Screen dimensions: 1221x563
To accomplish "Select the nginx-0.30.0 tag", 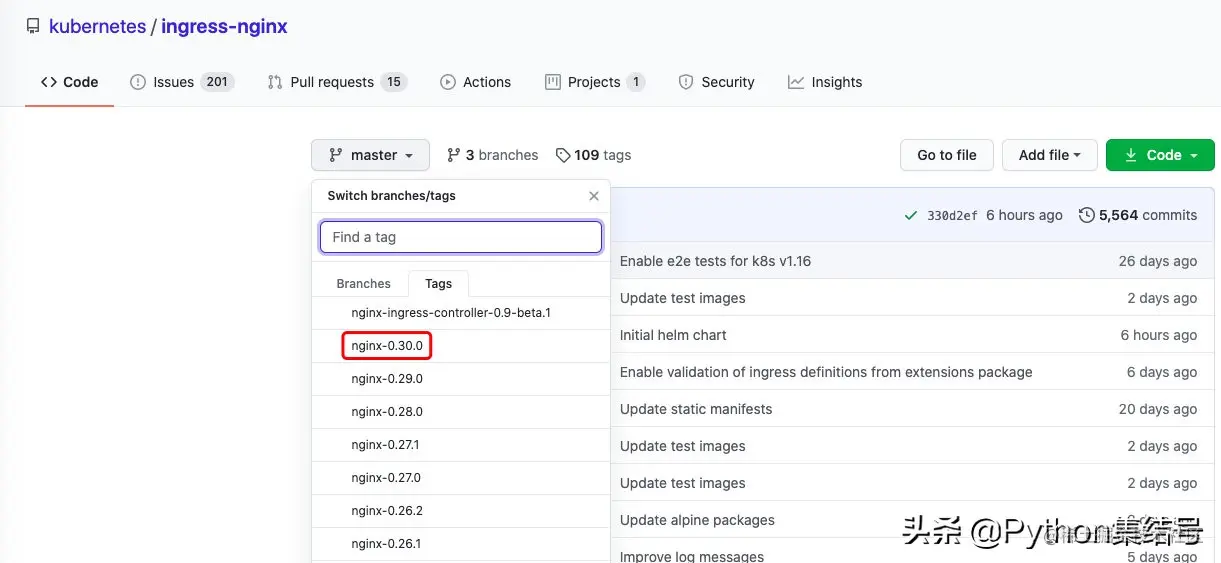I will 387,346.
